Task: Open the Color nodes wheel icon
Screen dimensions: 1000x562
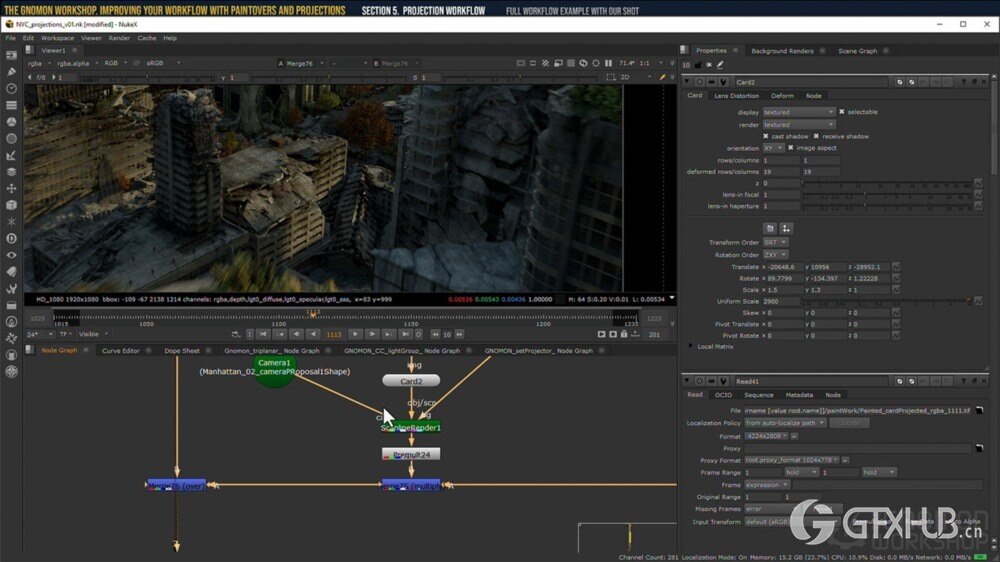Action: coord(11,122)
